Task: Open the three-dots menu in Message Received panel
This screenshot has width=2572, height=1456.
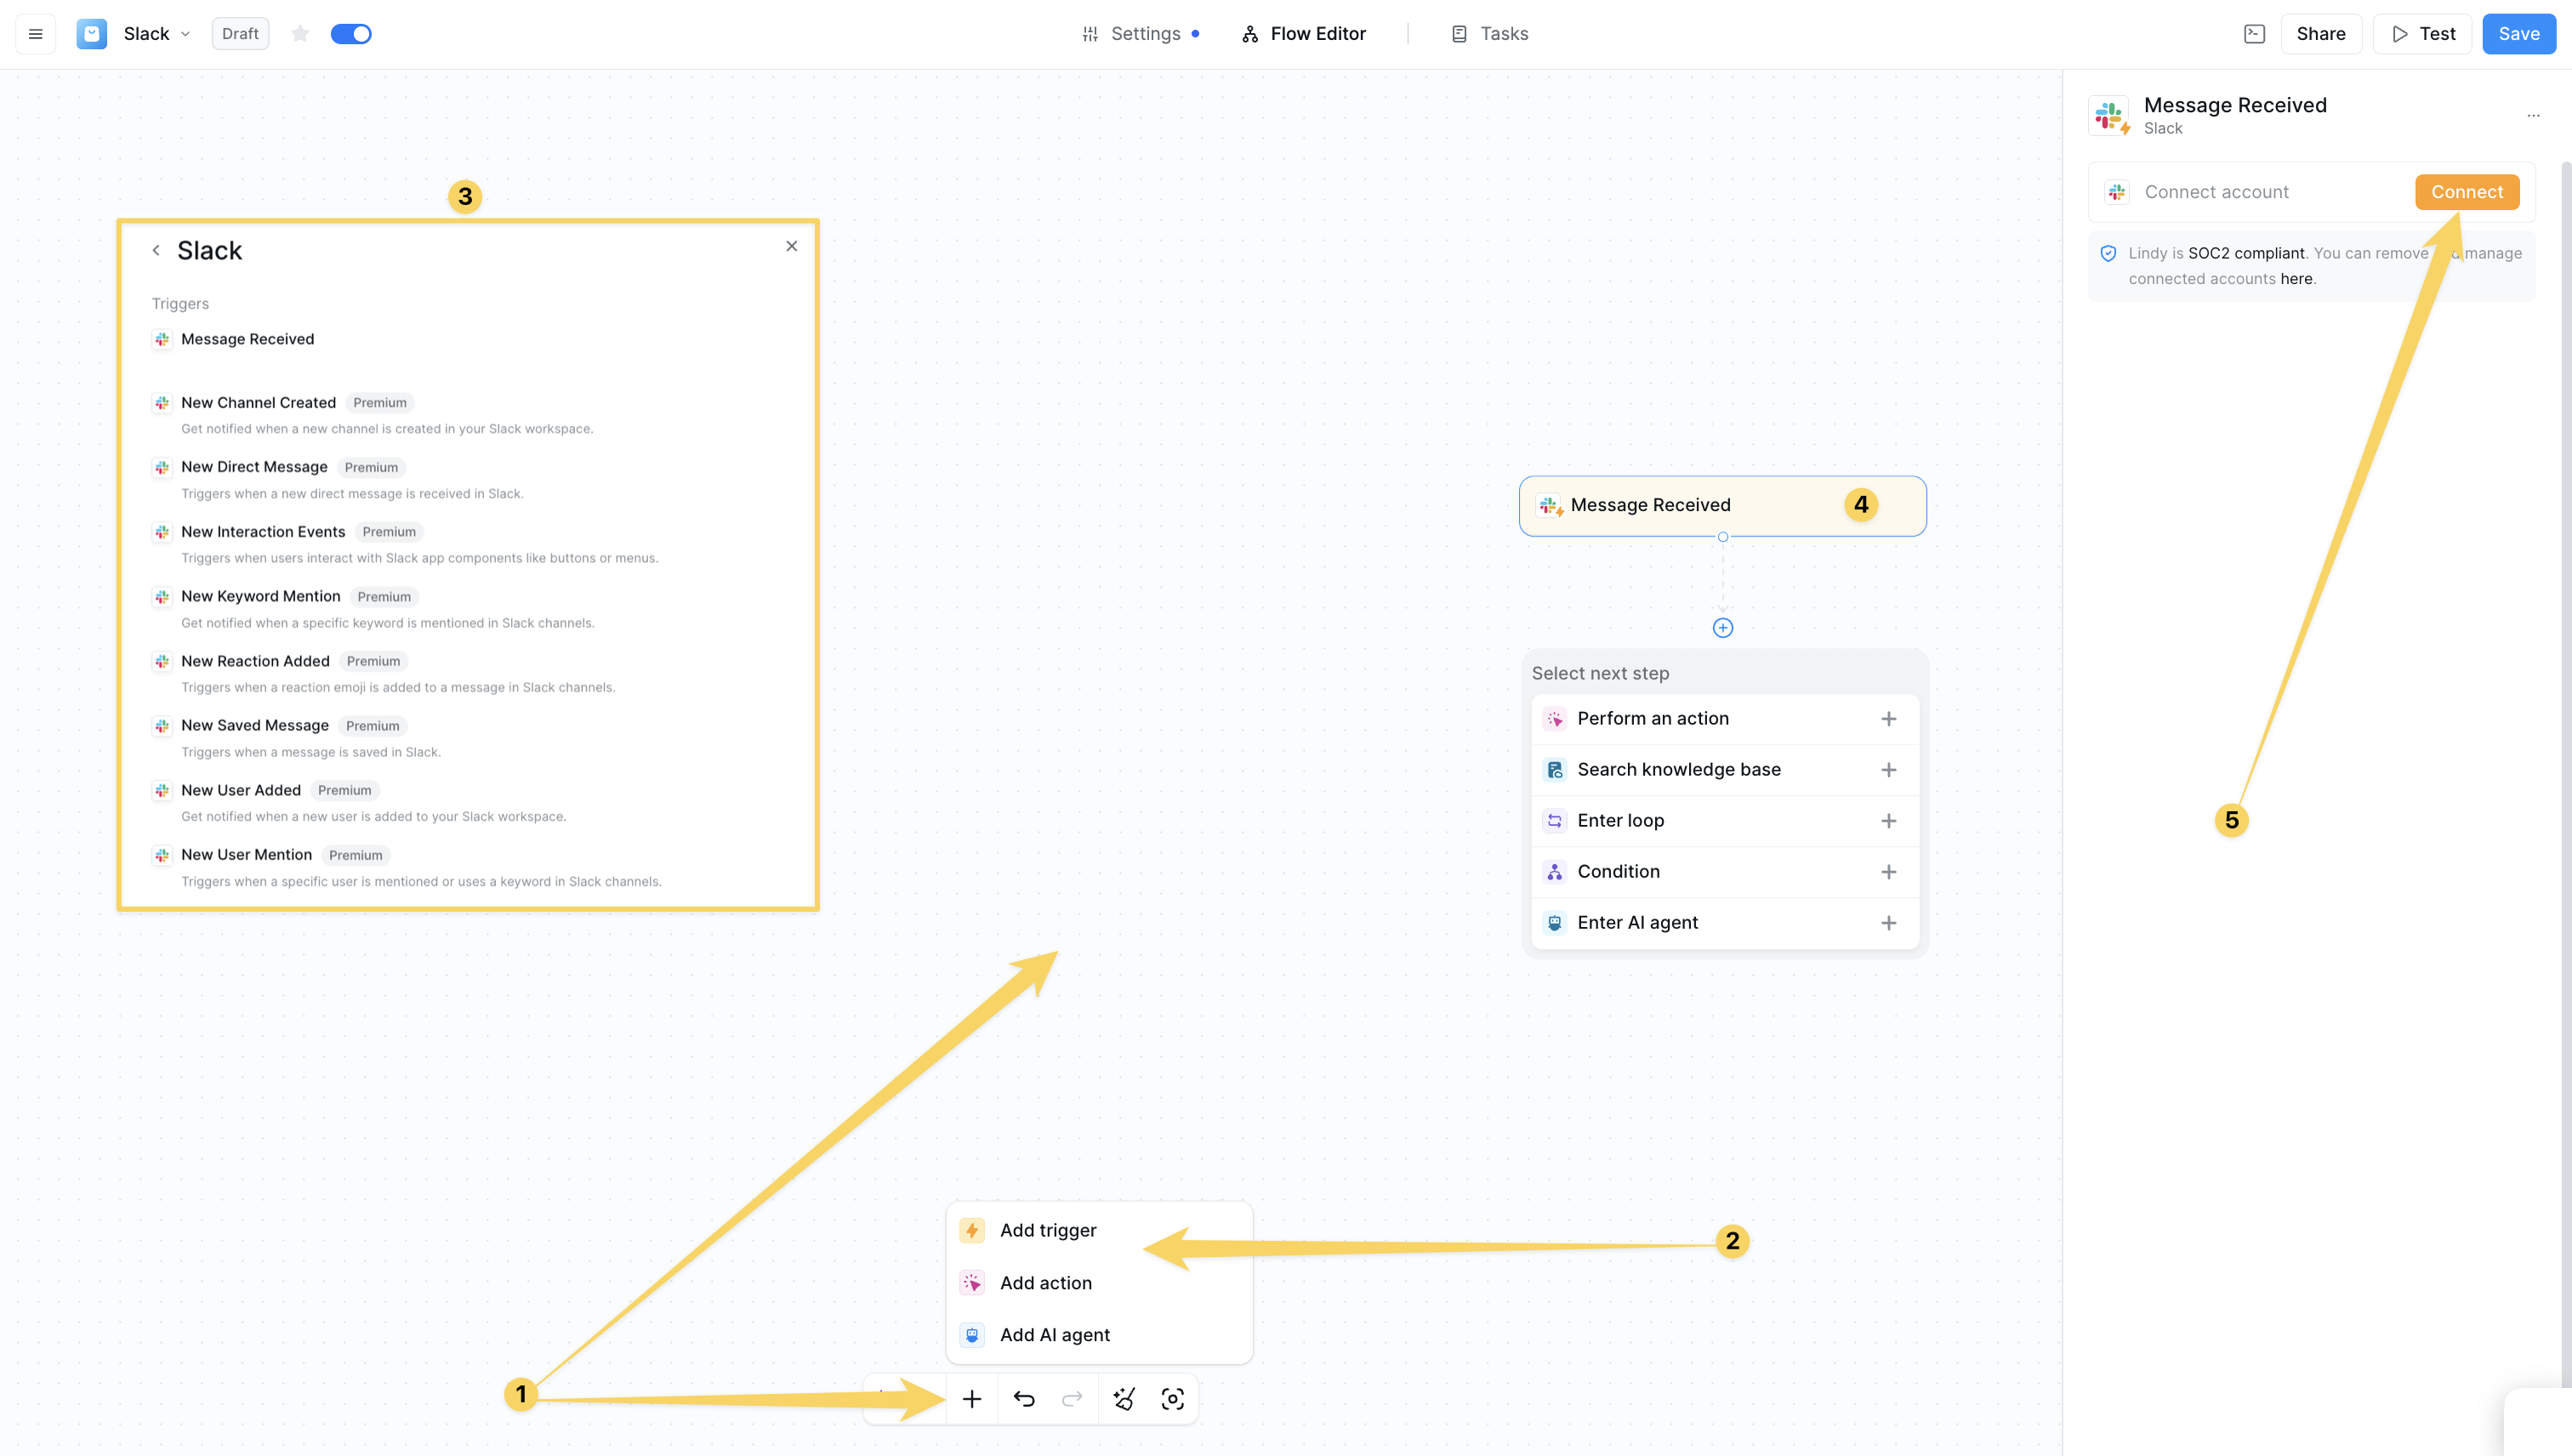Action: [x=2533, y=115]
